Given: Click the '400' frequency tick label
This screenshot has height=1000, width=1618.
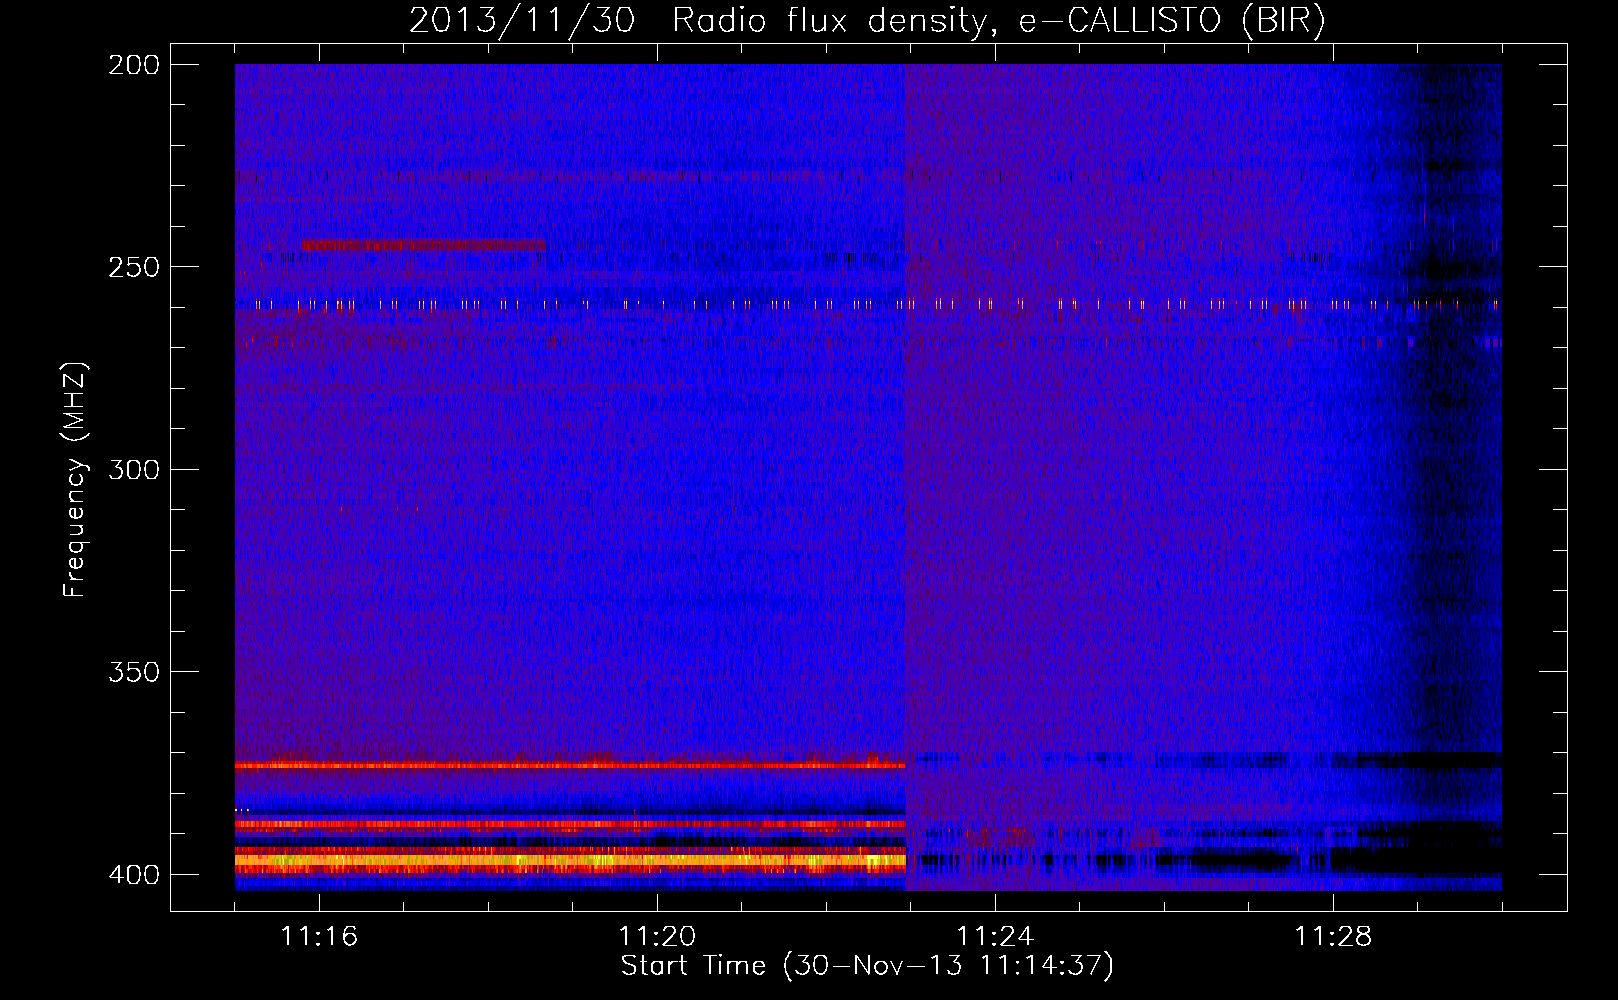Looking at the screenshot, I should pyautogui.click(x=134, y=874).
